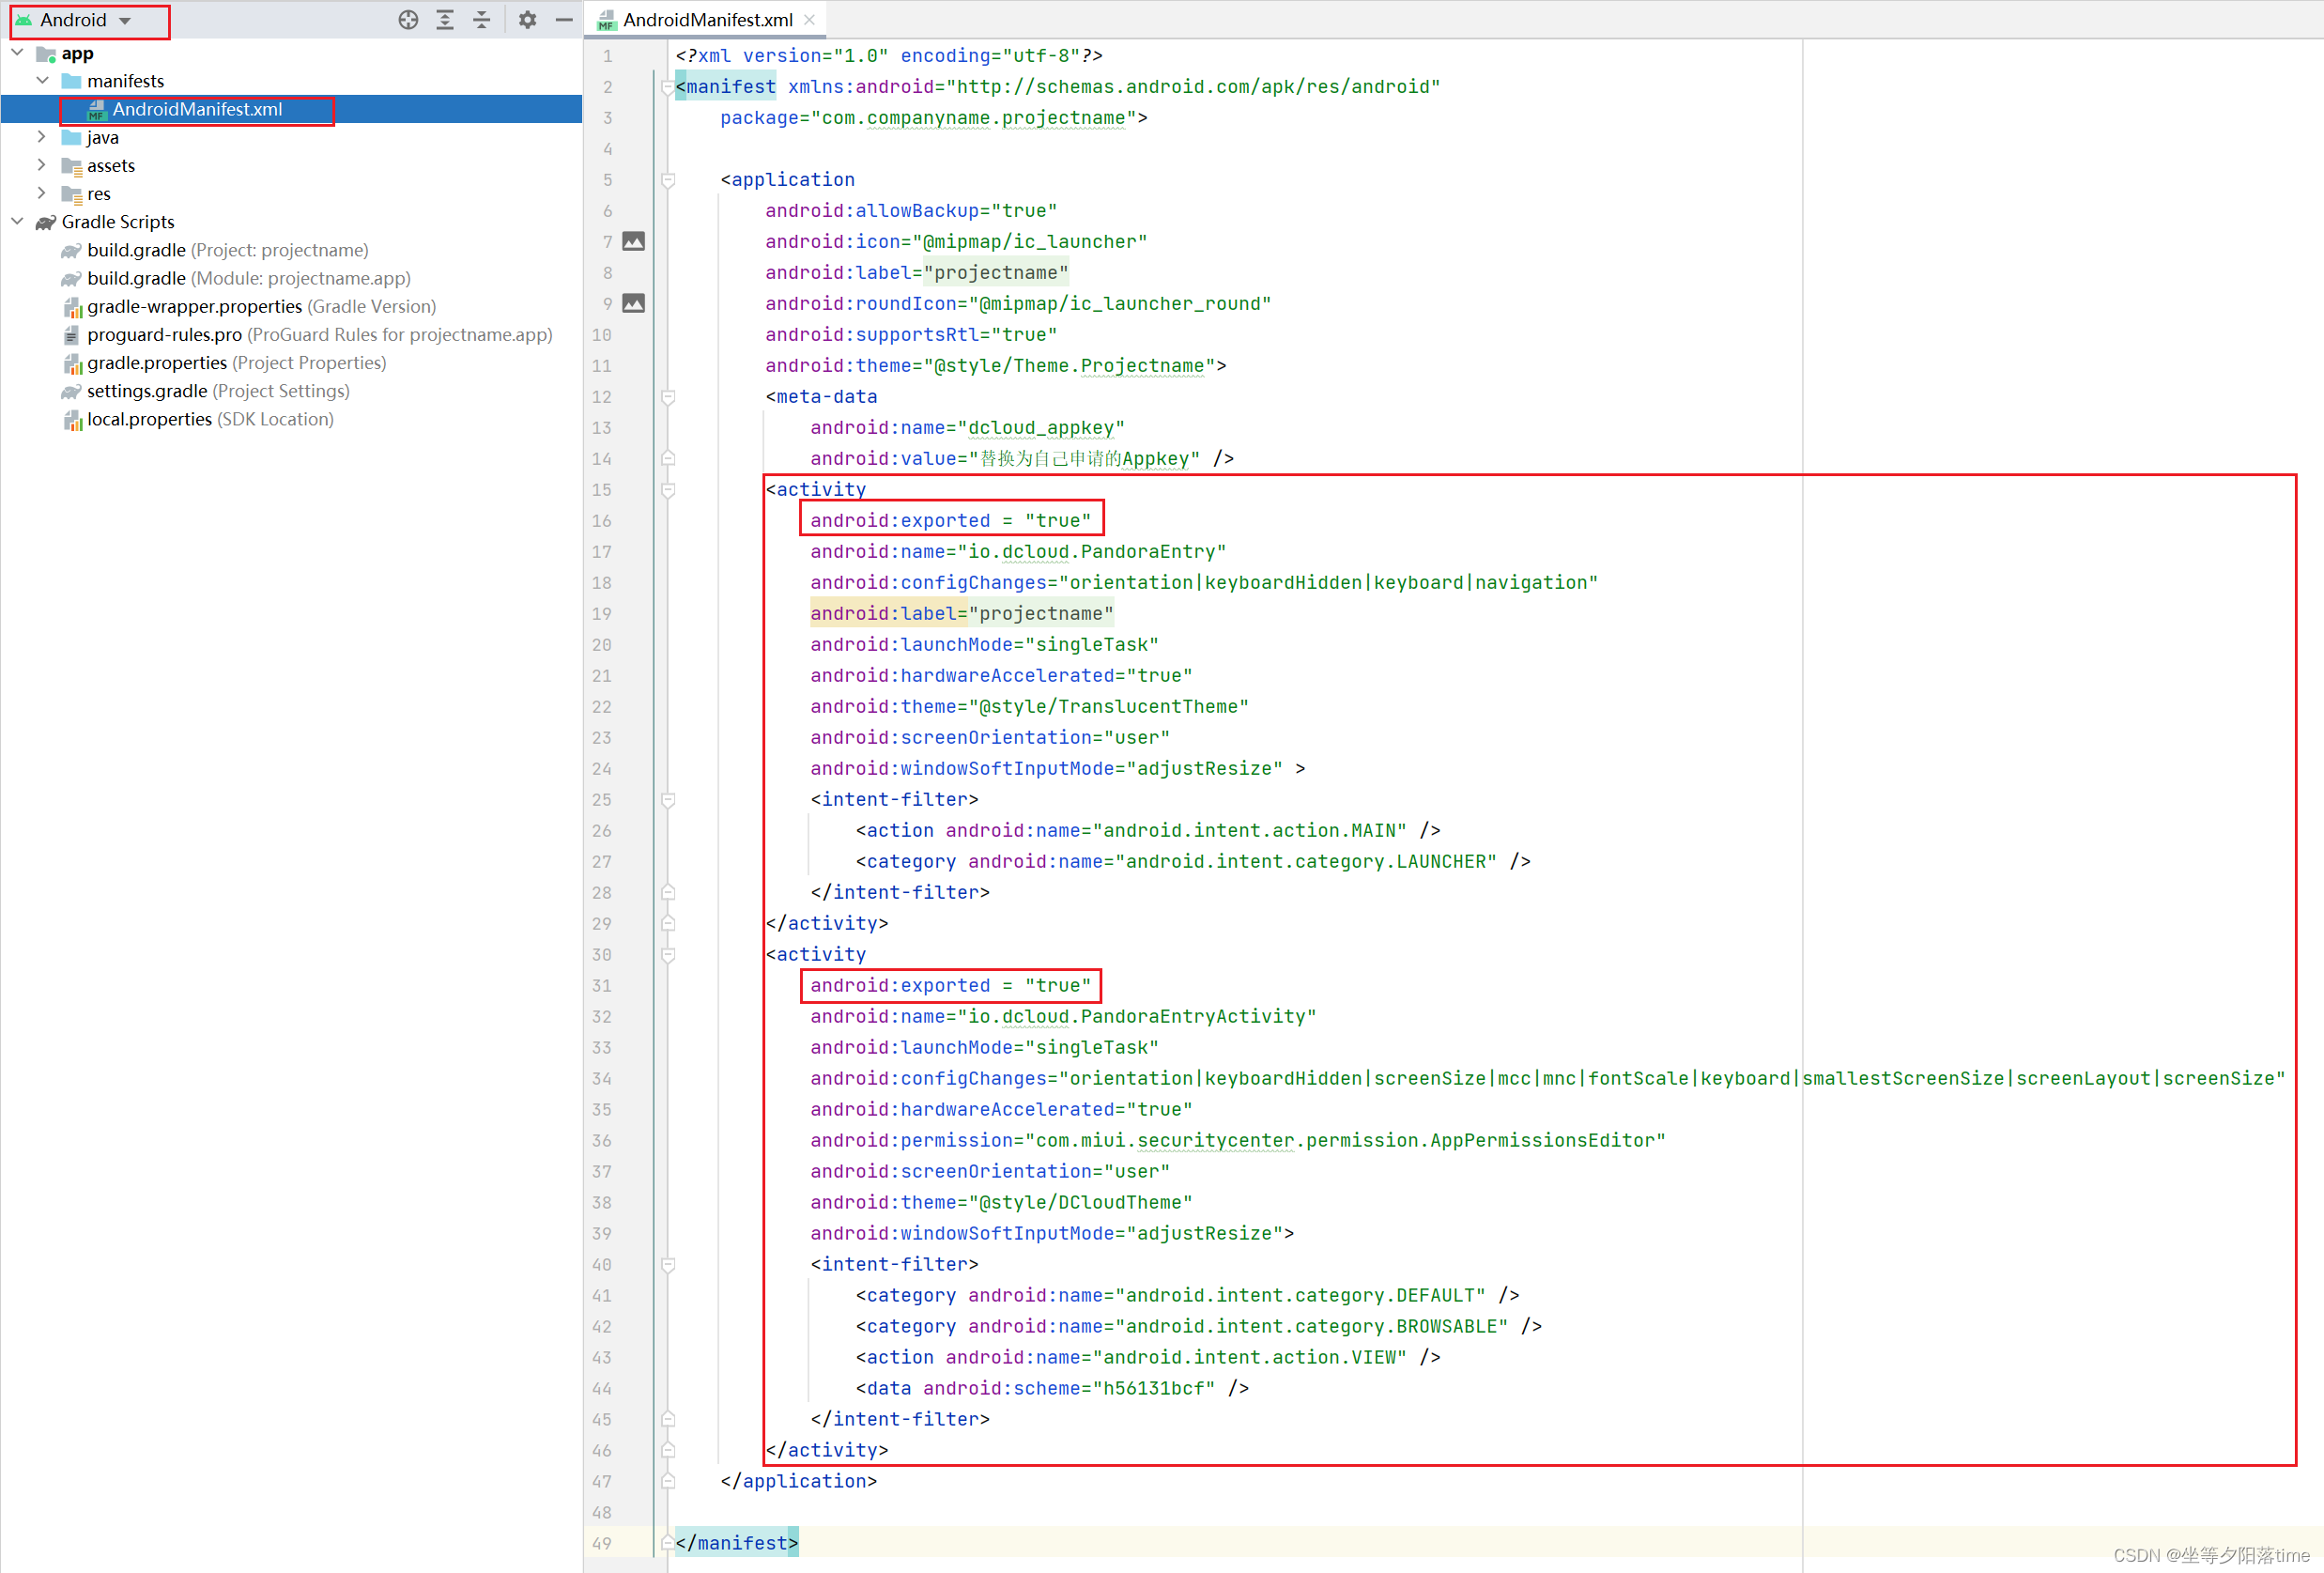Viewport: 2324px width, 1573px height.
Task: Click the Expand All icon in project toolbar
Action: click(445, 20)
